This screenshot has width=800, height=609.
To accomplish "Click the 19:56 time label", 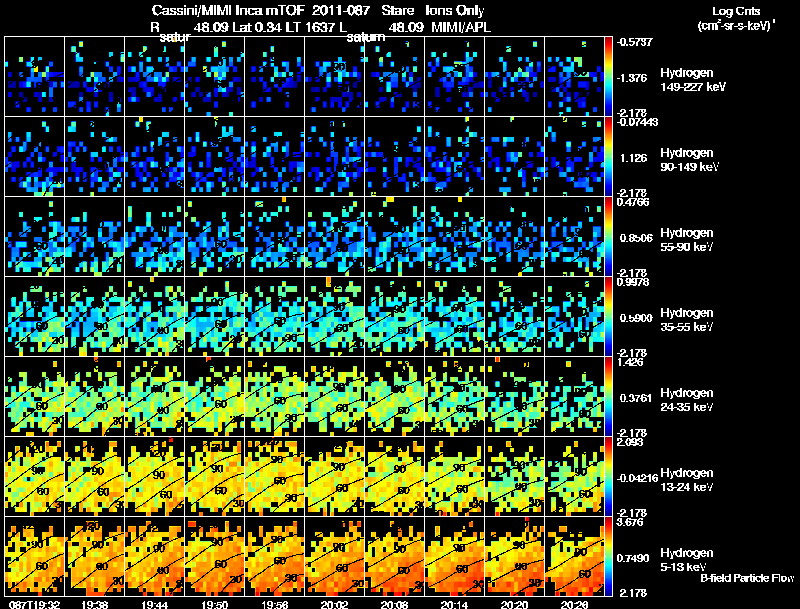I will pos(274,604).
